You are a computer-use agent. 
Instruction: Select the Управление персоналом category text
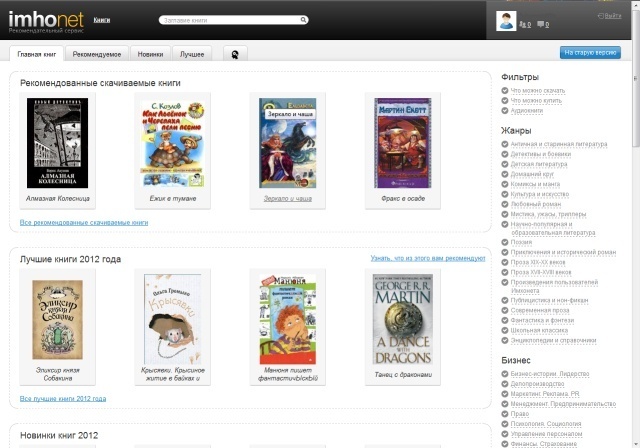tap(547, 434)
